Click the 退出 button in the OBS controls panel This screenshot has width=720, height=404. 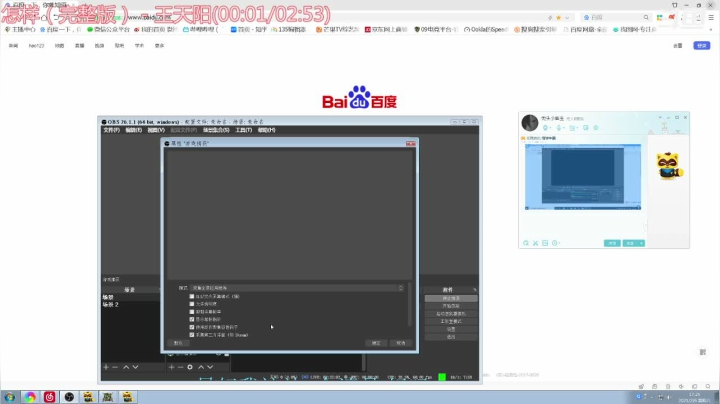pyautogui.click(x=451, y=337)
